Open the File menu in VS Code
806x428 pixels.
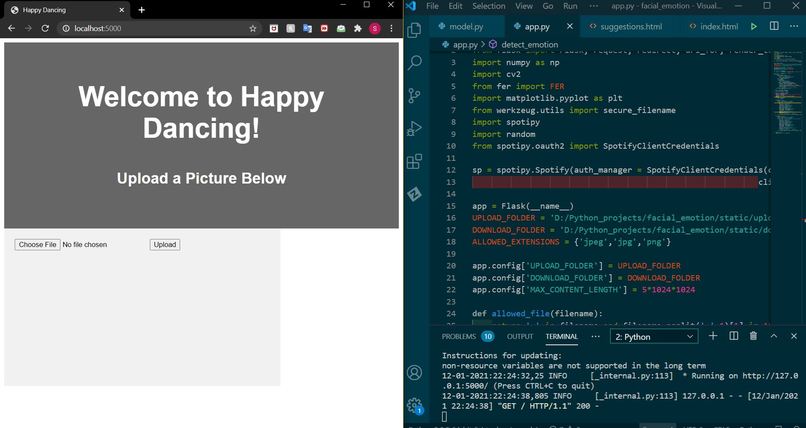432,6
